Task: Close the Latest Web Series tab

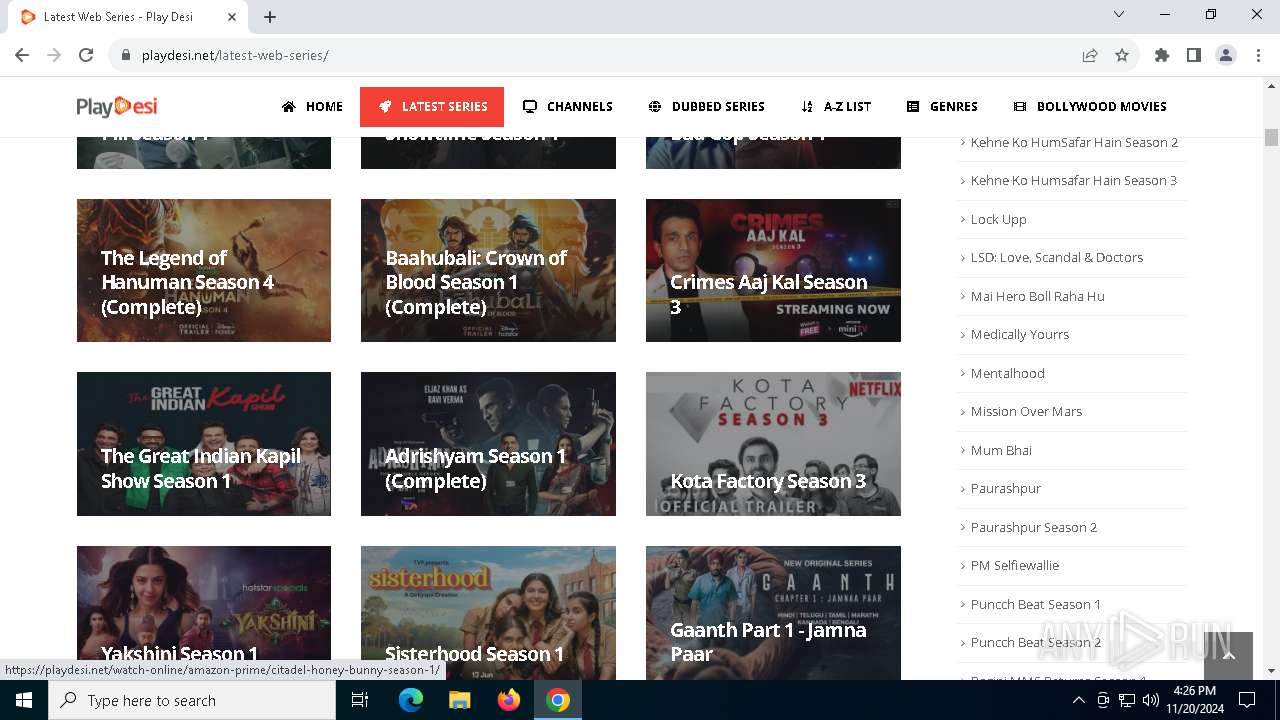Action: tap(232, 17)
